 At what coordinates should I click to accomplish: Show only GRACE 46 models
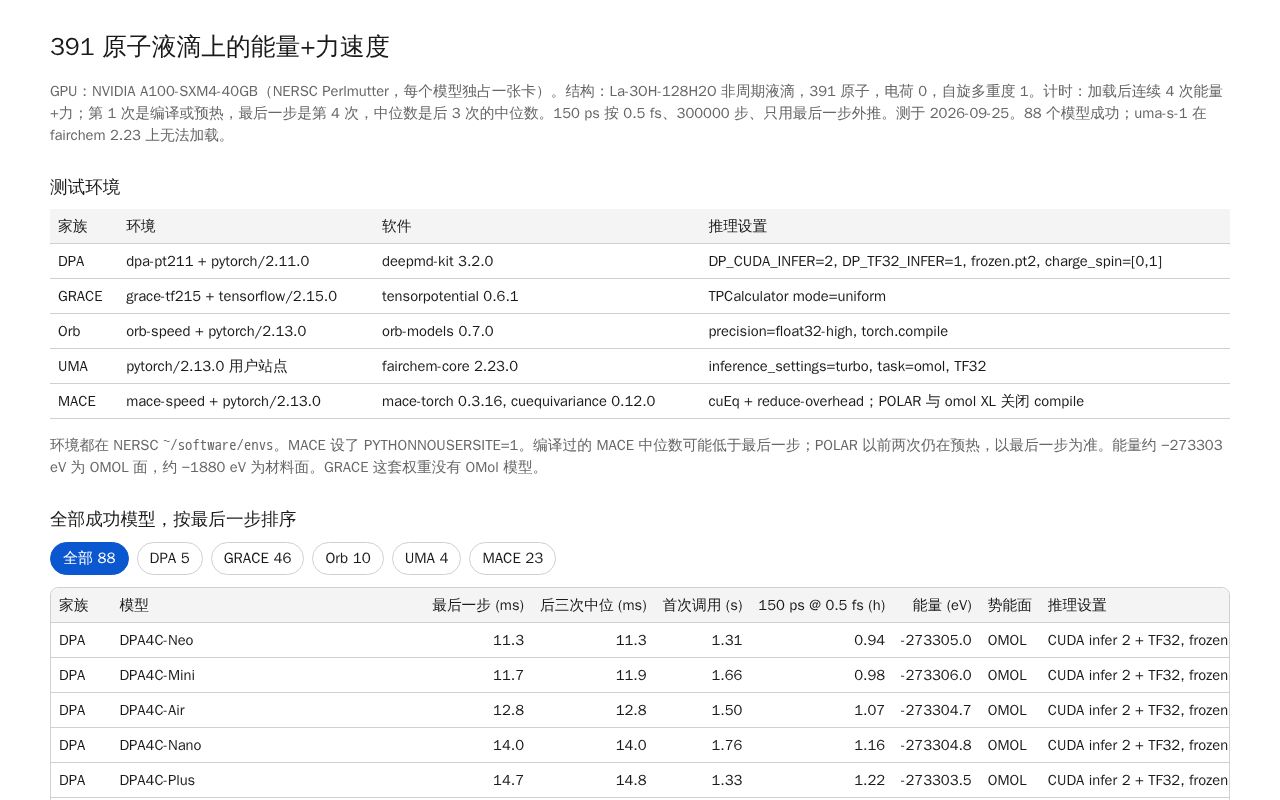[x=257, y=558]
